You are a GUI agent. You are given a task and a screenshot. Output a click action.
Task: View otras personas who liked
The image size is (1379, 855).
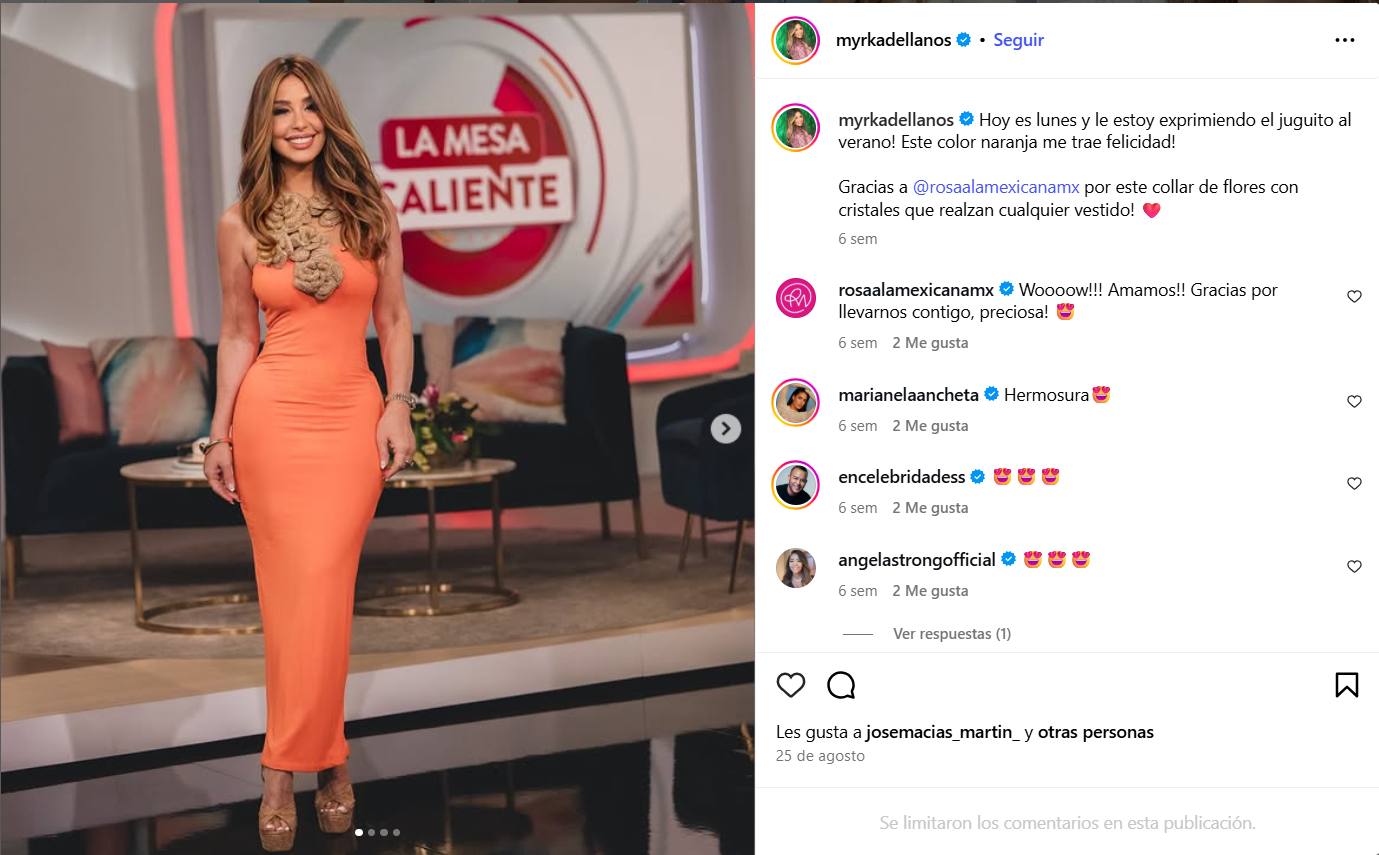click(1095, 732)
